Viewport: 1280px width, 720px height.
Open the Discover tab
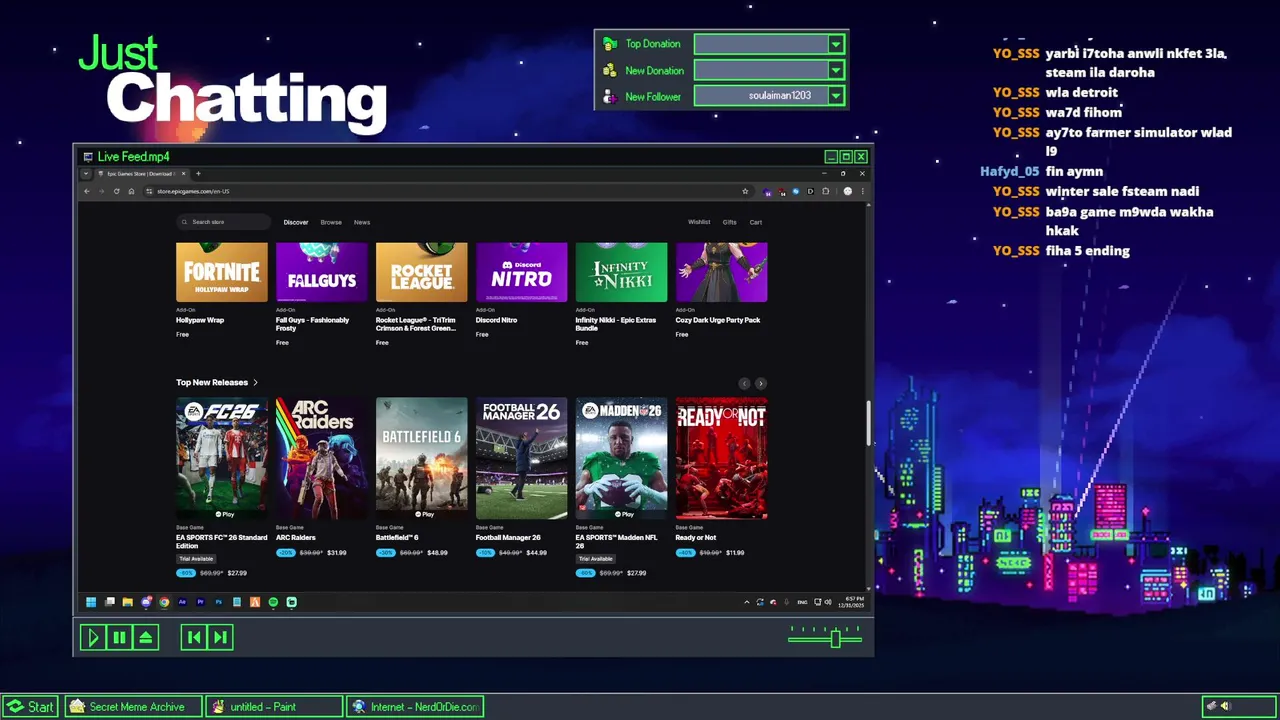pyautogui.click(x=295, y=222)
